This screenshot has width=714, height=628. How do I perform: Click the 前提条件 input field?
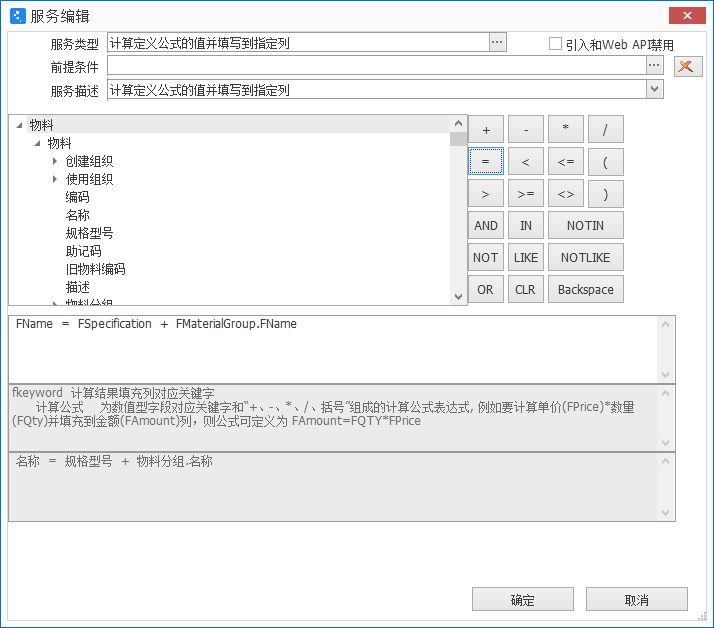377,66
